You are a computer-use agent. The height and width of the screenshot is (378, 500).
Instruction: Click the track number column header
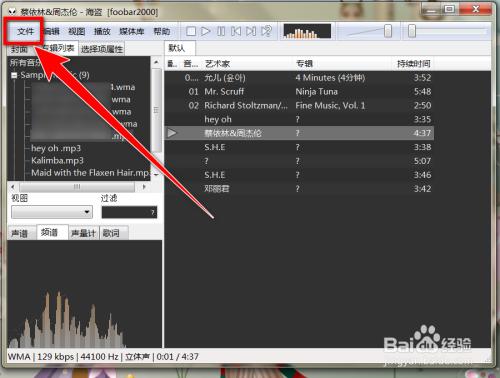pyautogui.click(x=190, y=64)
